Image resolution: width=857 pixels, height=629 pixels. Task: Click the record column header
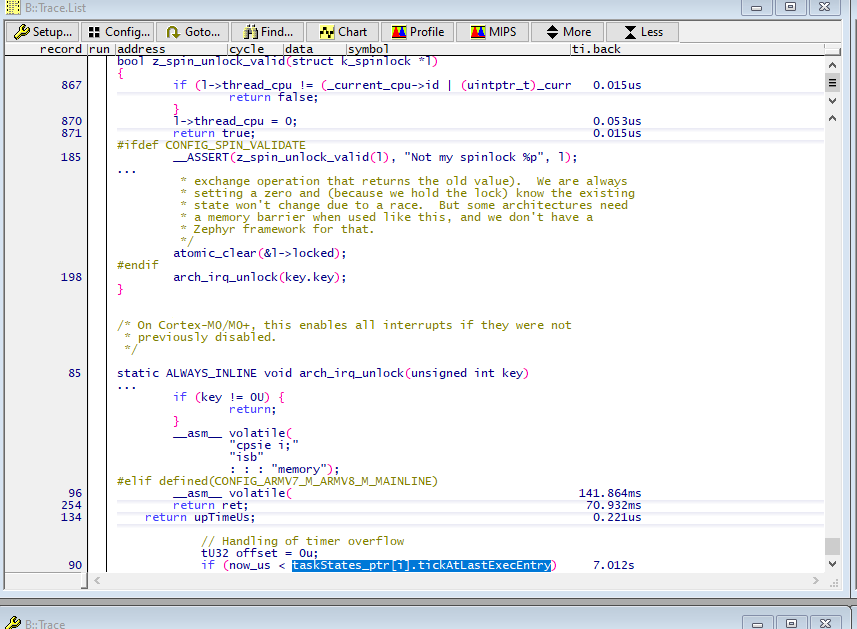(x=60, y=48)
